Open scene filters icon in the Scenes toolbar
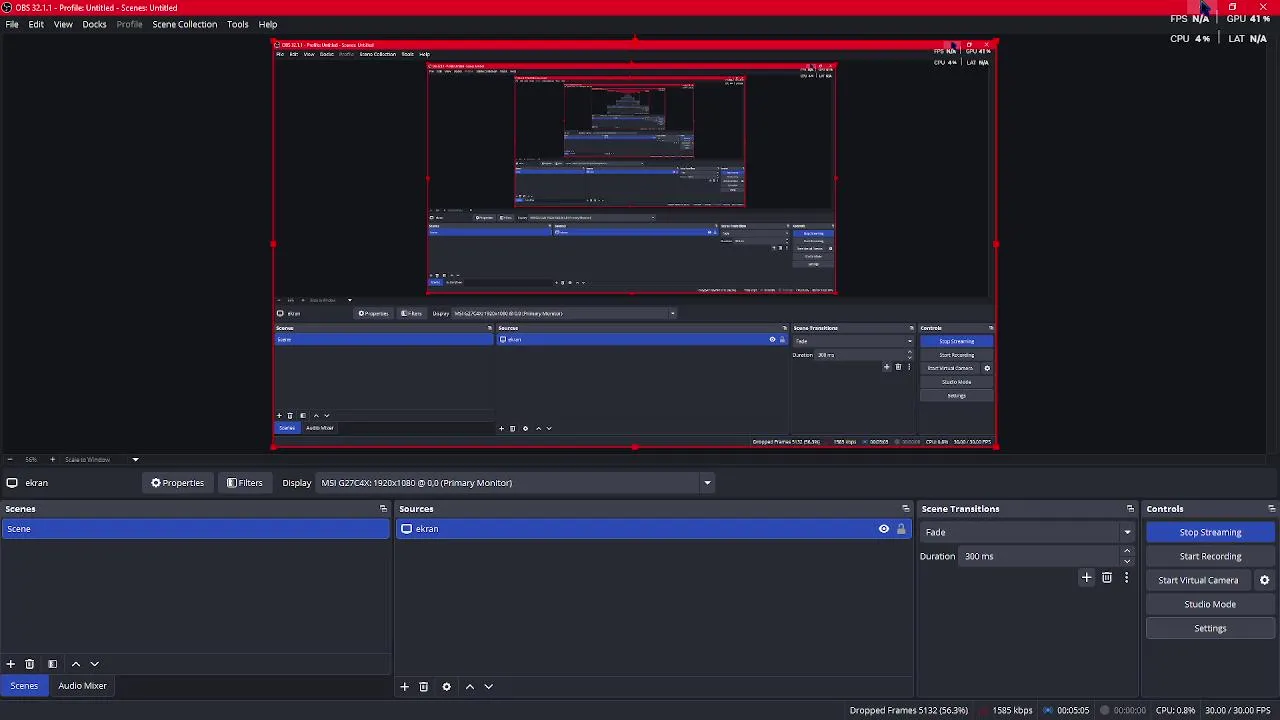Viewport: 1280px width, 720px height. (53, 664)
